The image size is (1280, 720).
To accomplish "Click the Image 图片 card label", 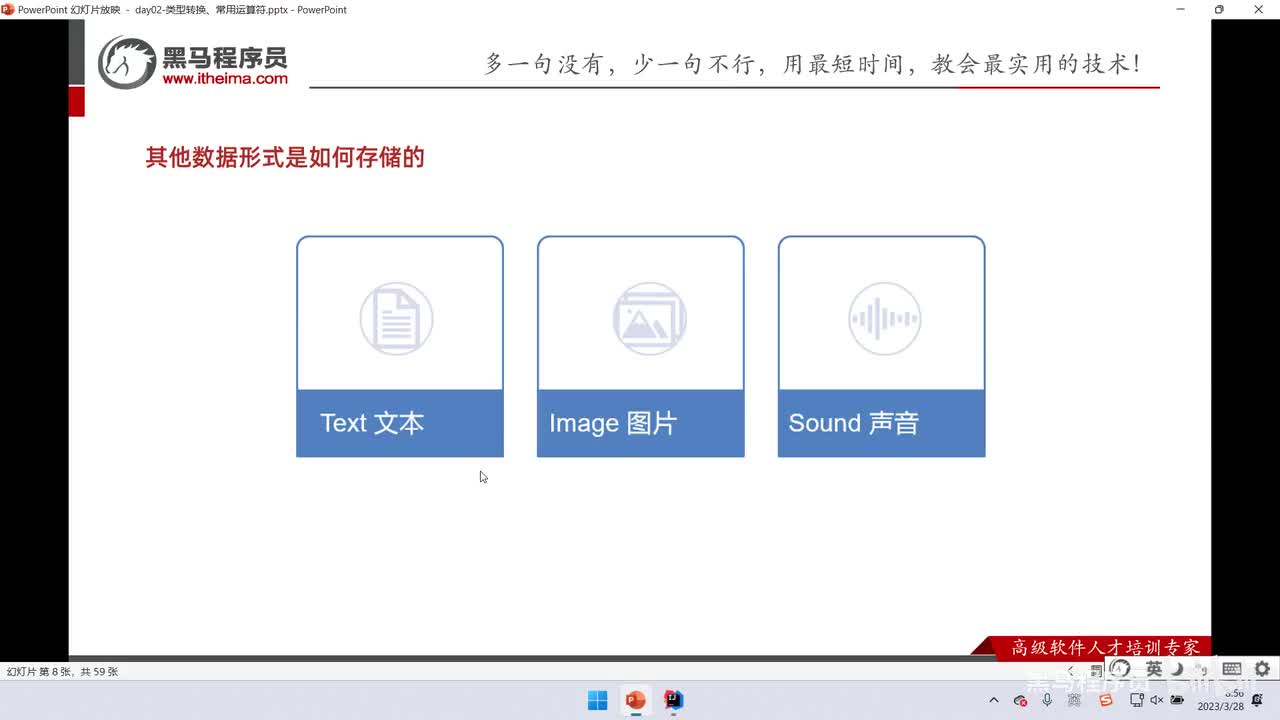I will [x=613, y=423].
